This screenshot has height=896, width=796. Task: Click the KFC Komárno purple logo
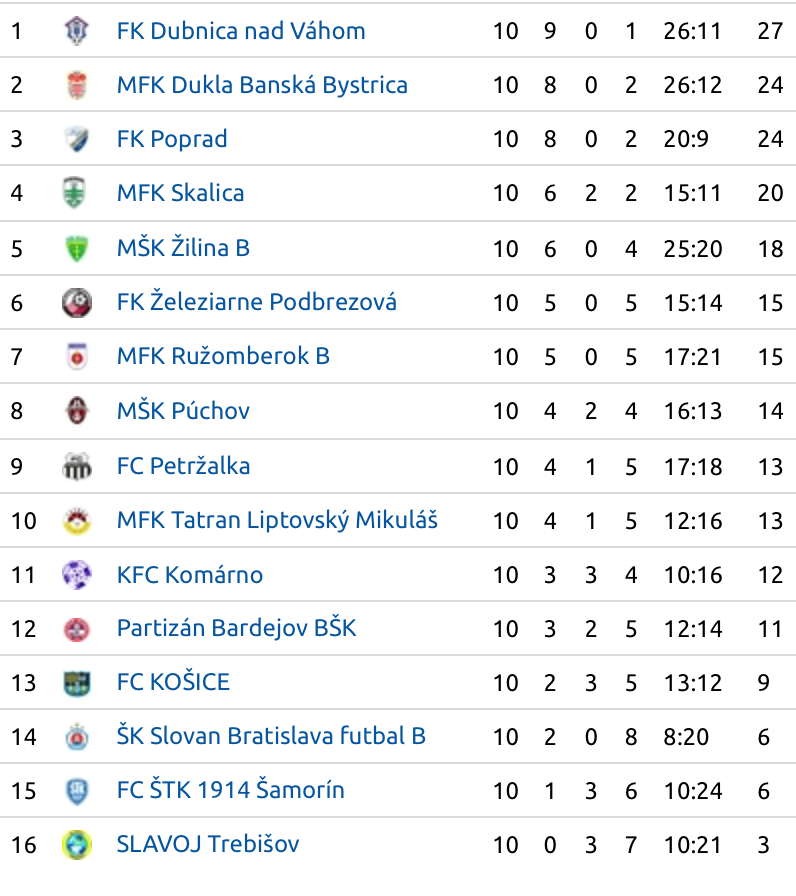click(77, 574)
